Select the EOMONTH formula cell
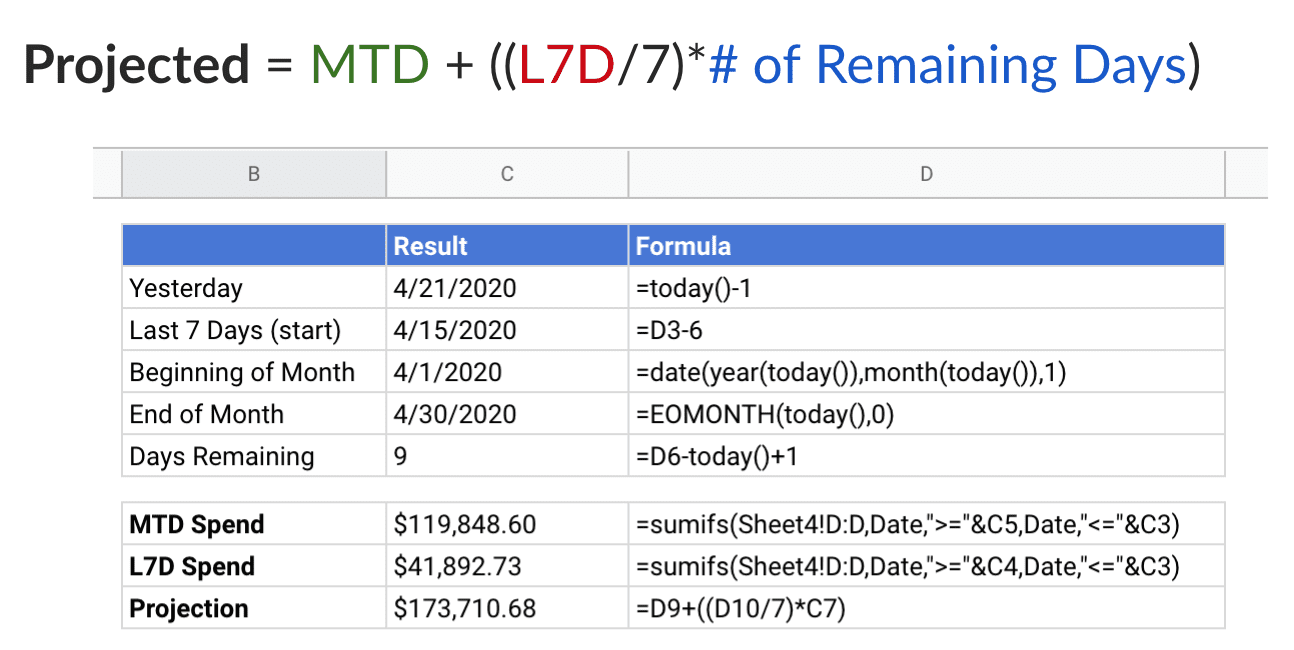Viewport: 1294px width, 650px height. click(926, 414)
